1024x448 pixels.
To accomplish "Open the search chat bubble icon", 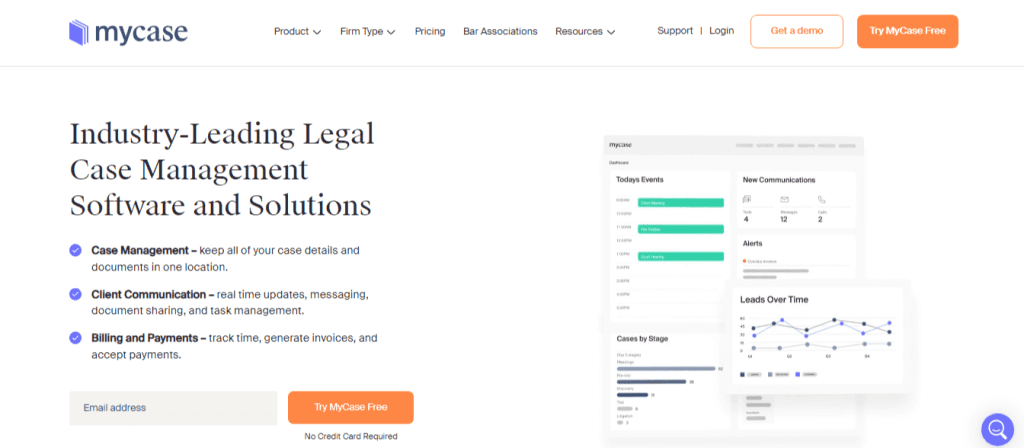I will (997, 429).
